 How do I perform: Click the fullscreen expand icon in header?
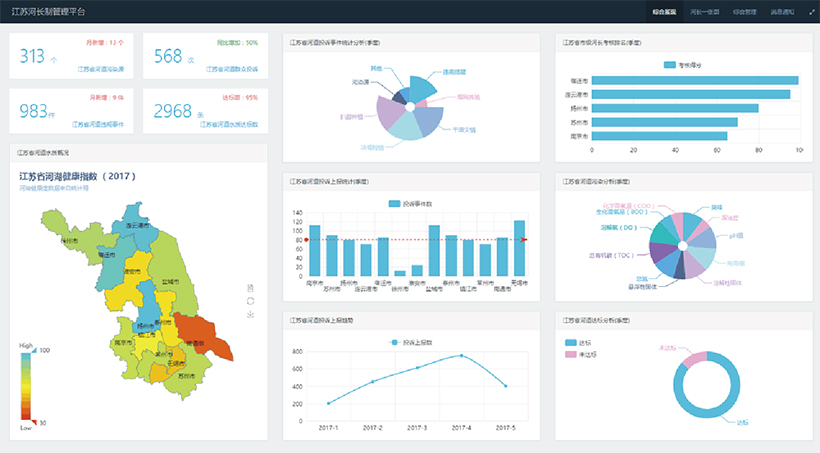click(x=810, y=11)
